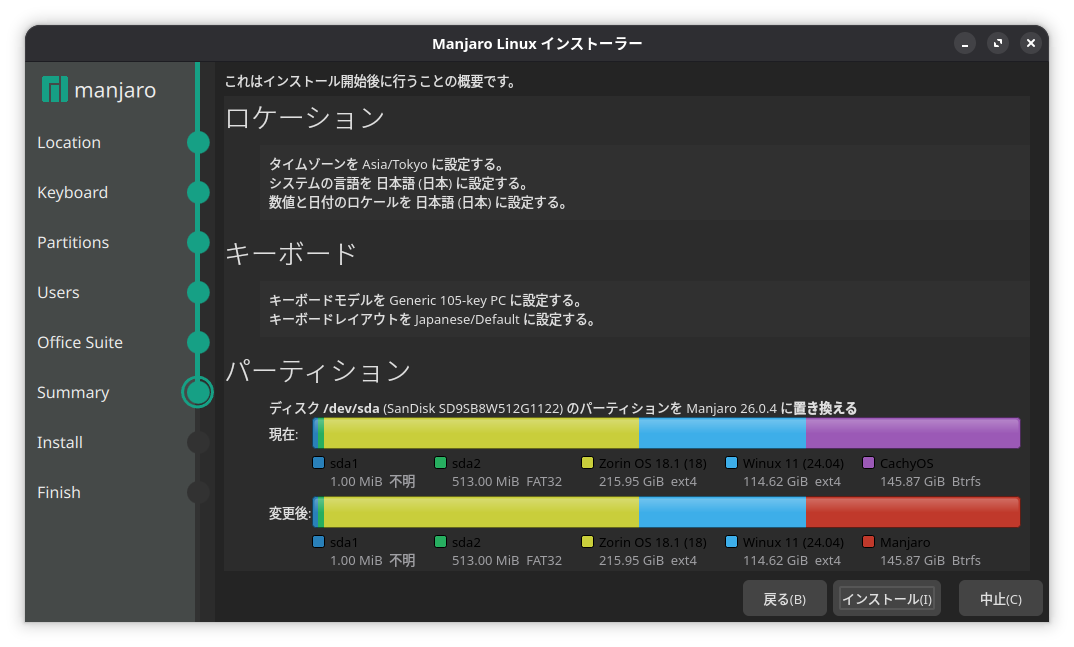Click the /dev/sda disk replacement description
Screen dimensions: 1074x647
coord(562,408)
